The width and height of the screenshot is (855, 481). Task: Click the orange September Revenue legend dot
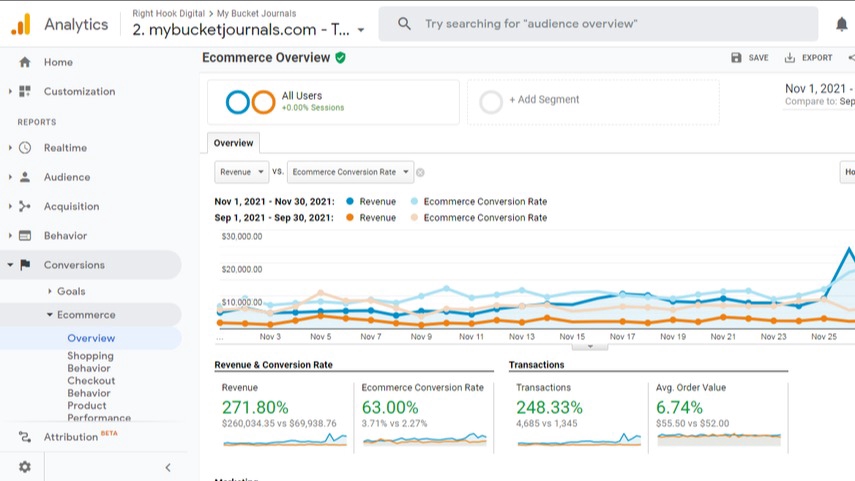pyautogui.click(x=350, y=218)
